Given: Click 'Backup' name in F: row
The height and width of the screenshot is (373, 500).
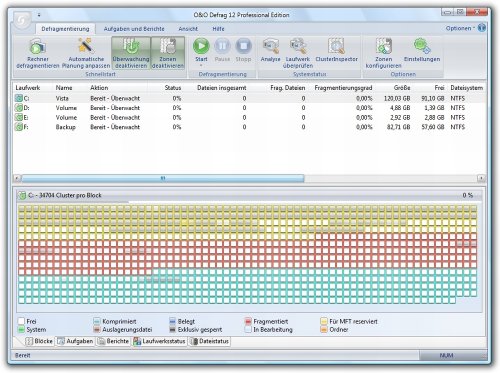Looking at the screenshot, I should pyautogui.click(x=66, y=127).
